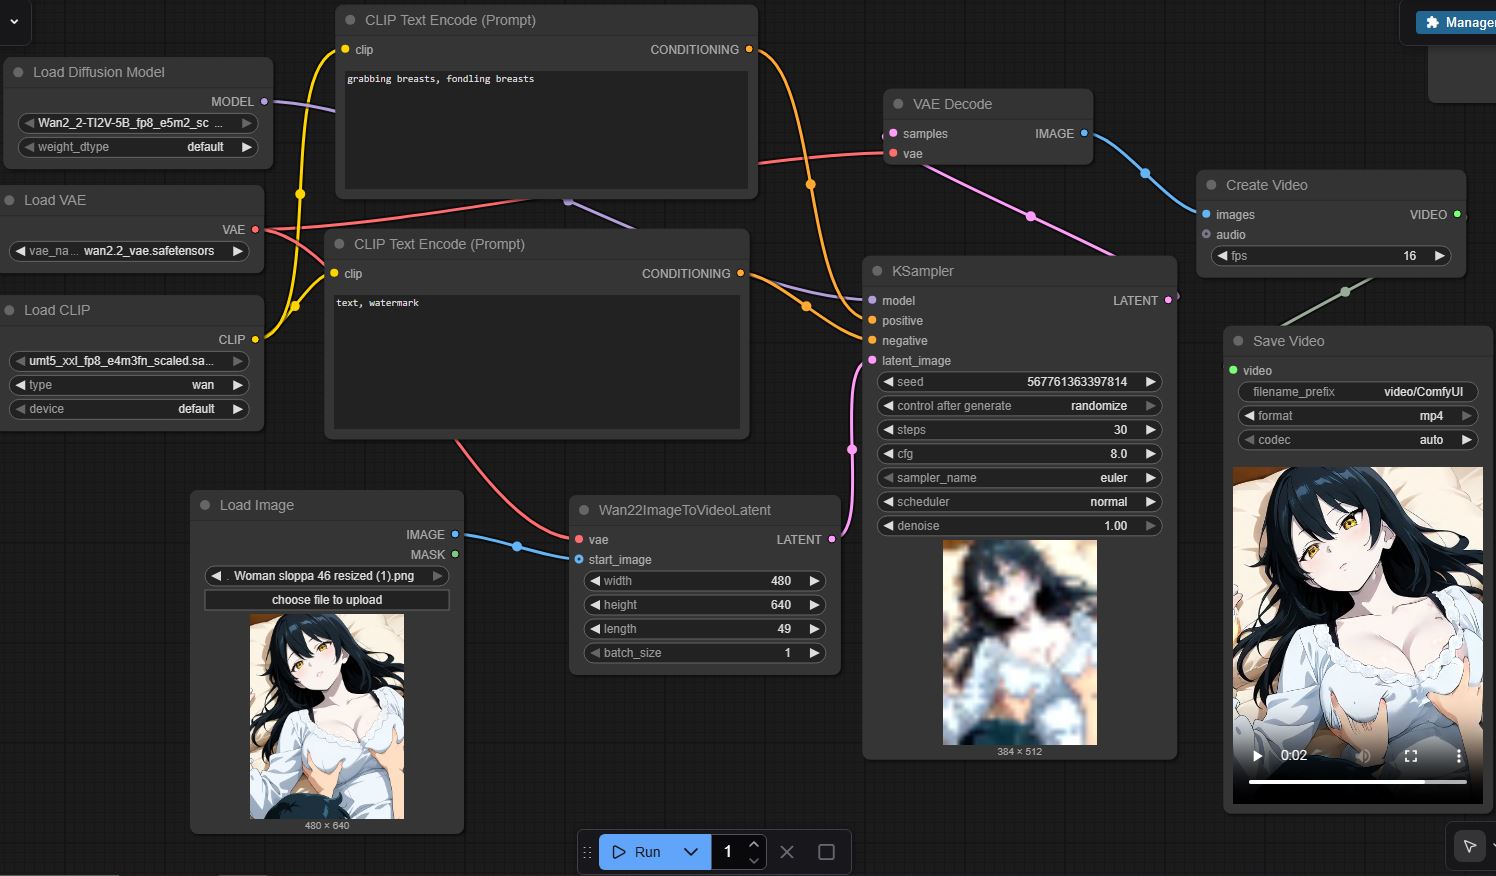This screenshot has width=1496, height=876.
Task: Select next weight_dtype with the right arrow
Action: click(246, 147)
